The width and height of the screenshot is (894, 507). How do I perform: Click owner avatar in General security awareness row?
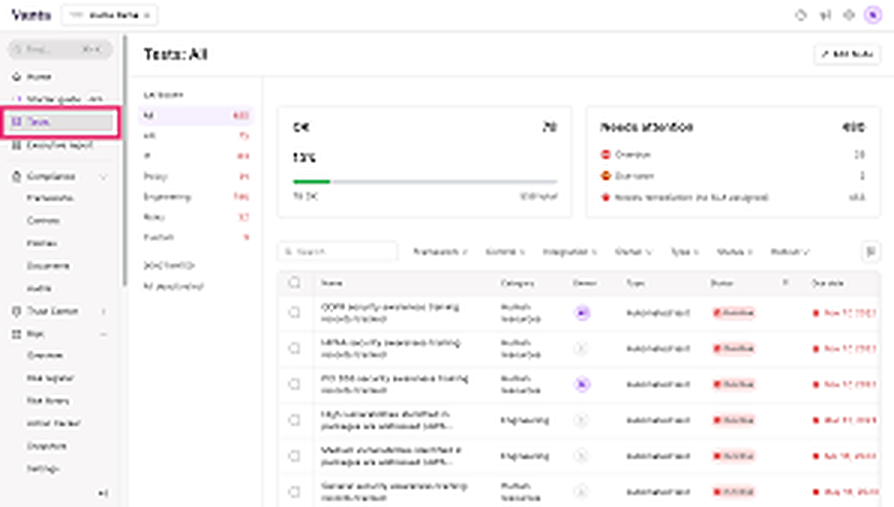point(581,492)
